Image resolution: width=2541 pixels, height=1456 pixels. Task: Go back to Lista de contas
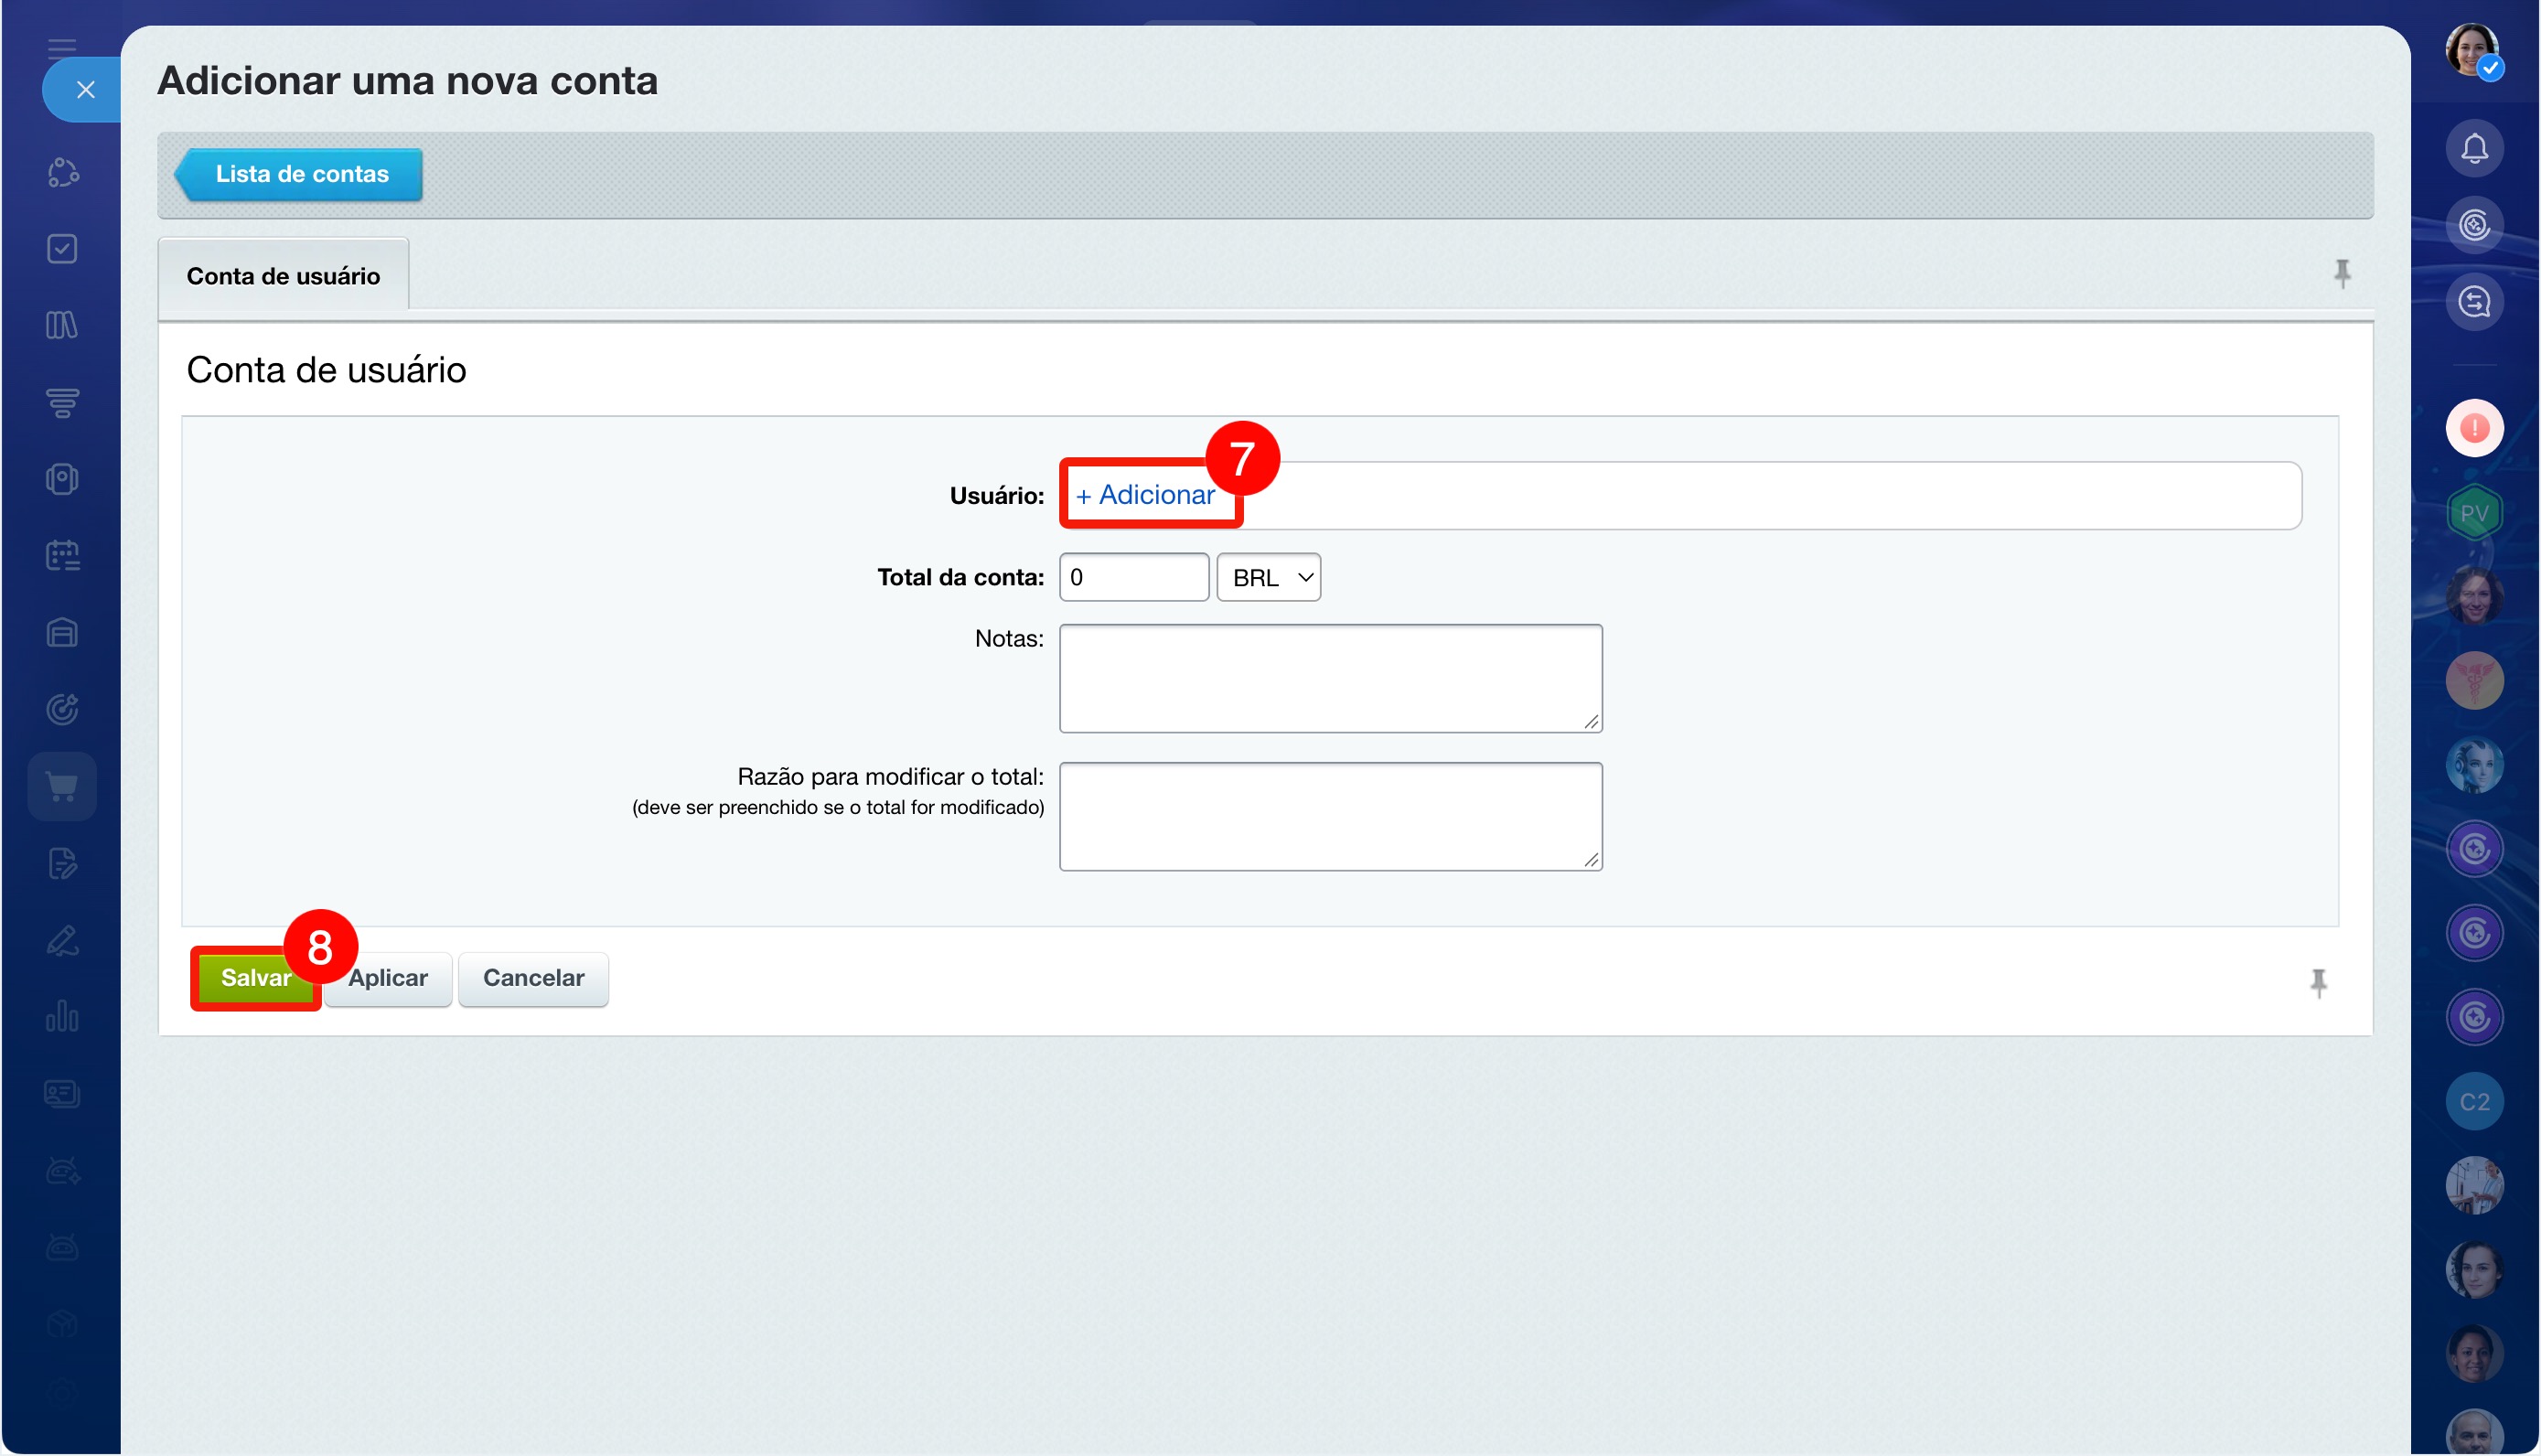299,174
